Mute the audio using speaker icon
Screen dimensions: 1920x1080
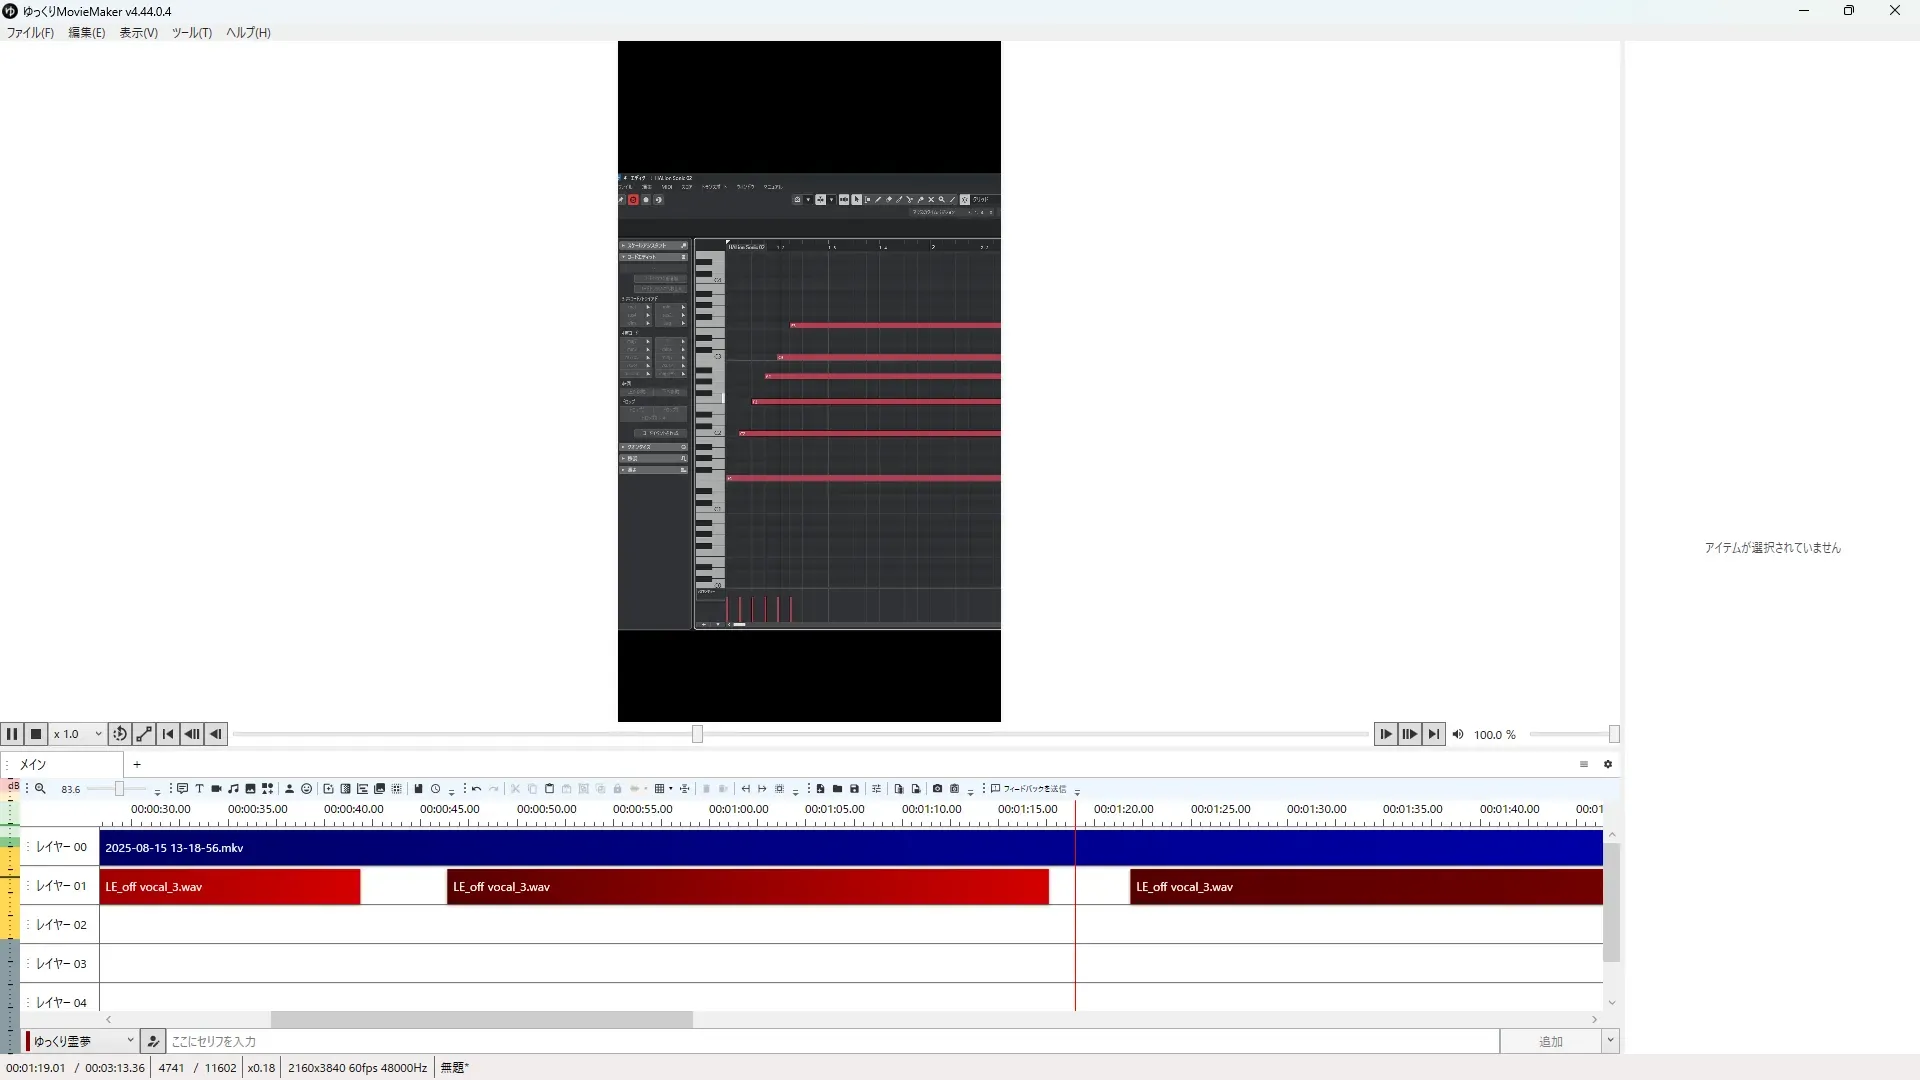tap(1458, 734)
